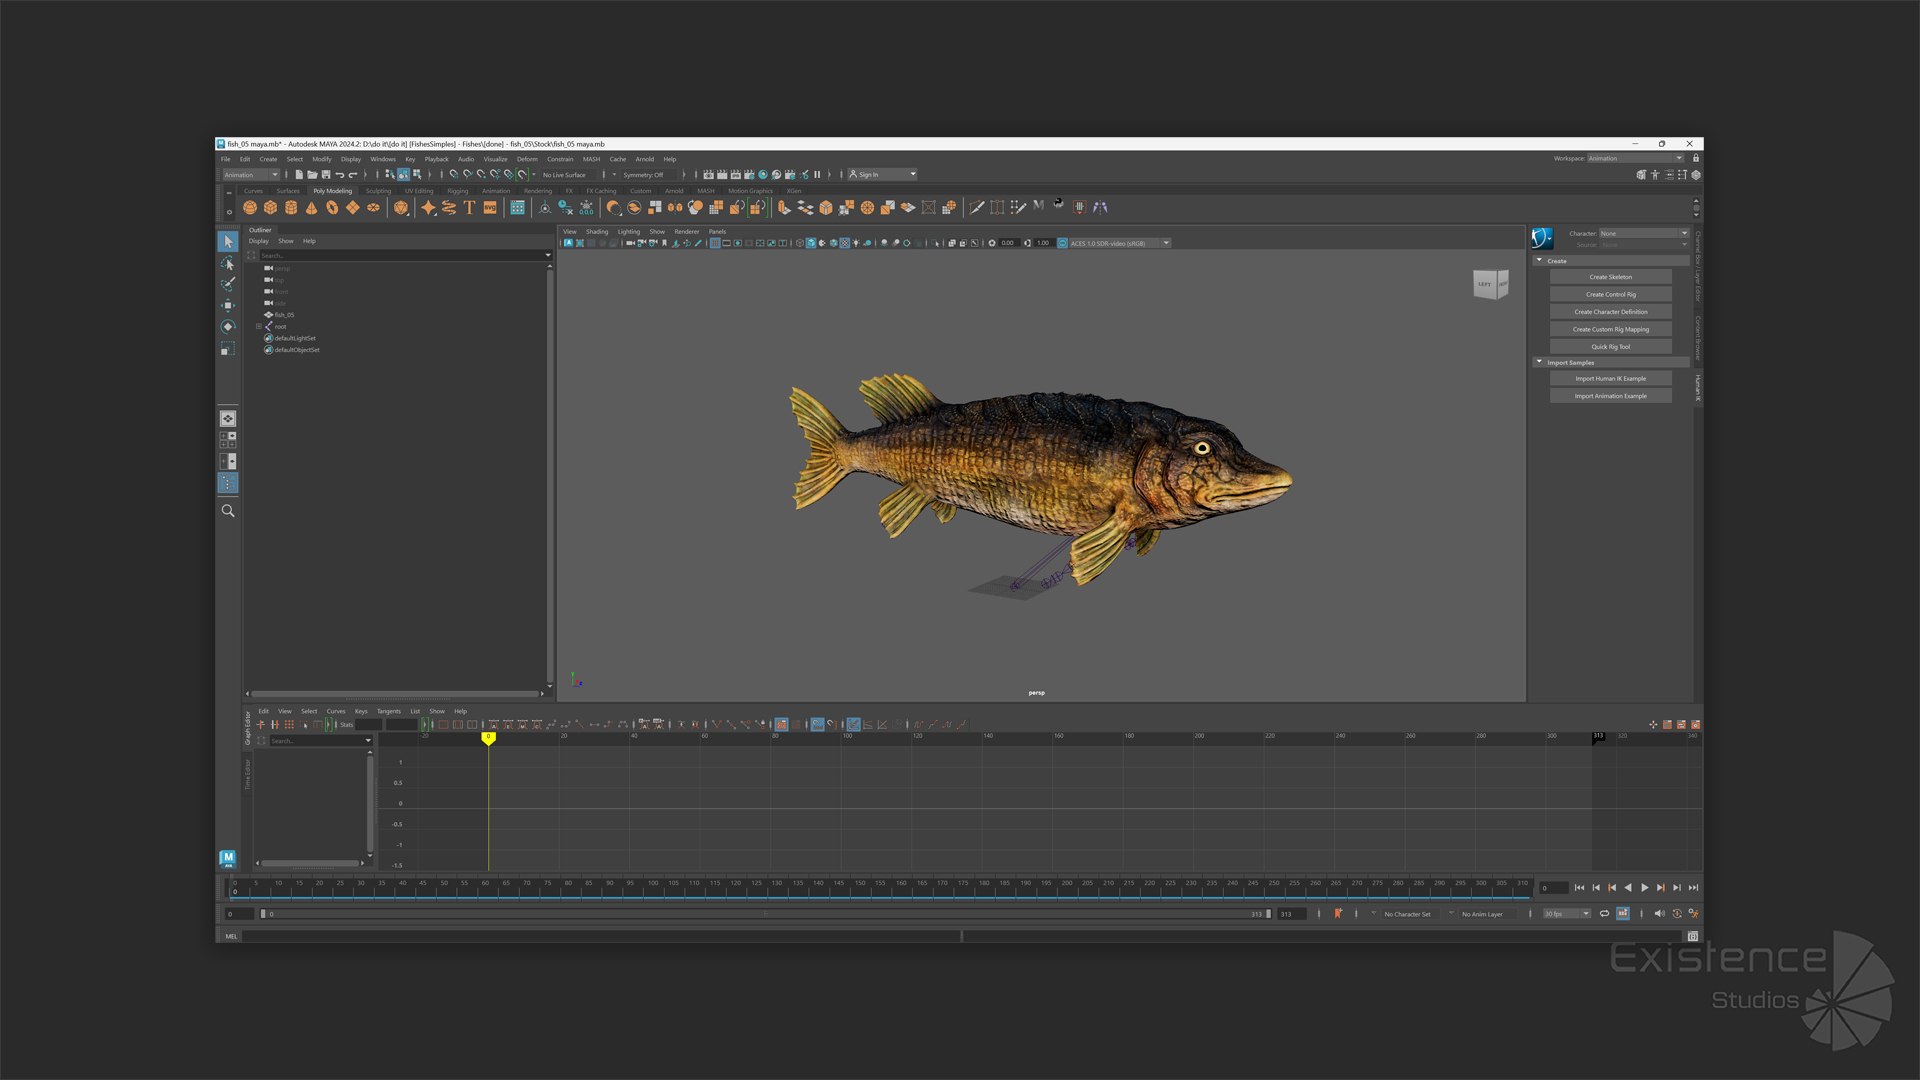This screenshot has height=1080, width=1920.
Task: Open the Script Editor icon in command line
Action: coord(1692,936)
